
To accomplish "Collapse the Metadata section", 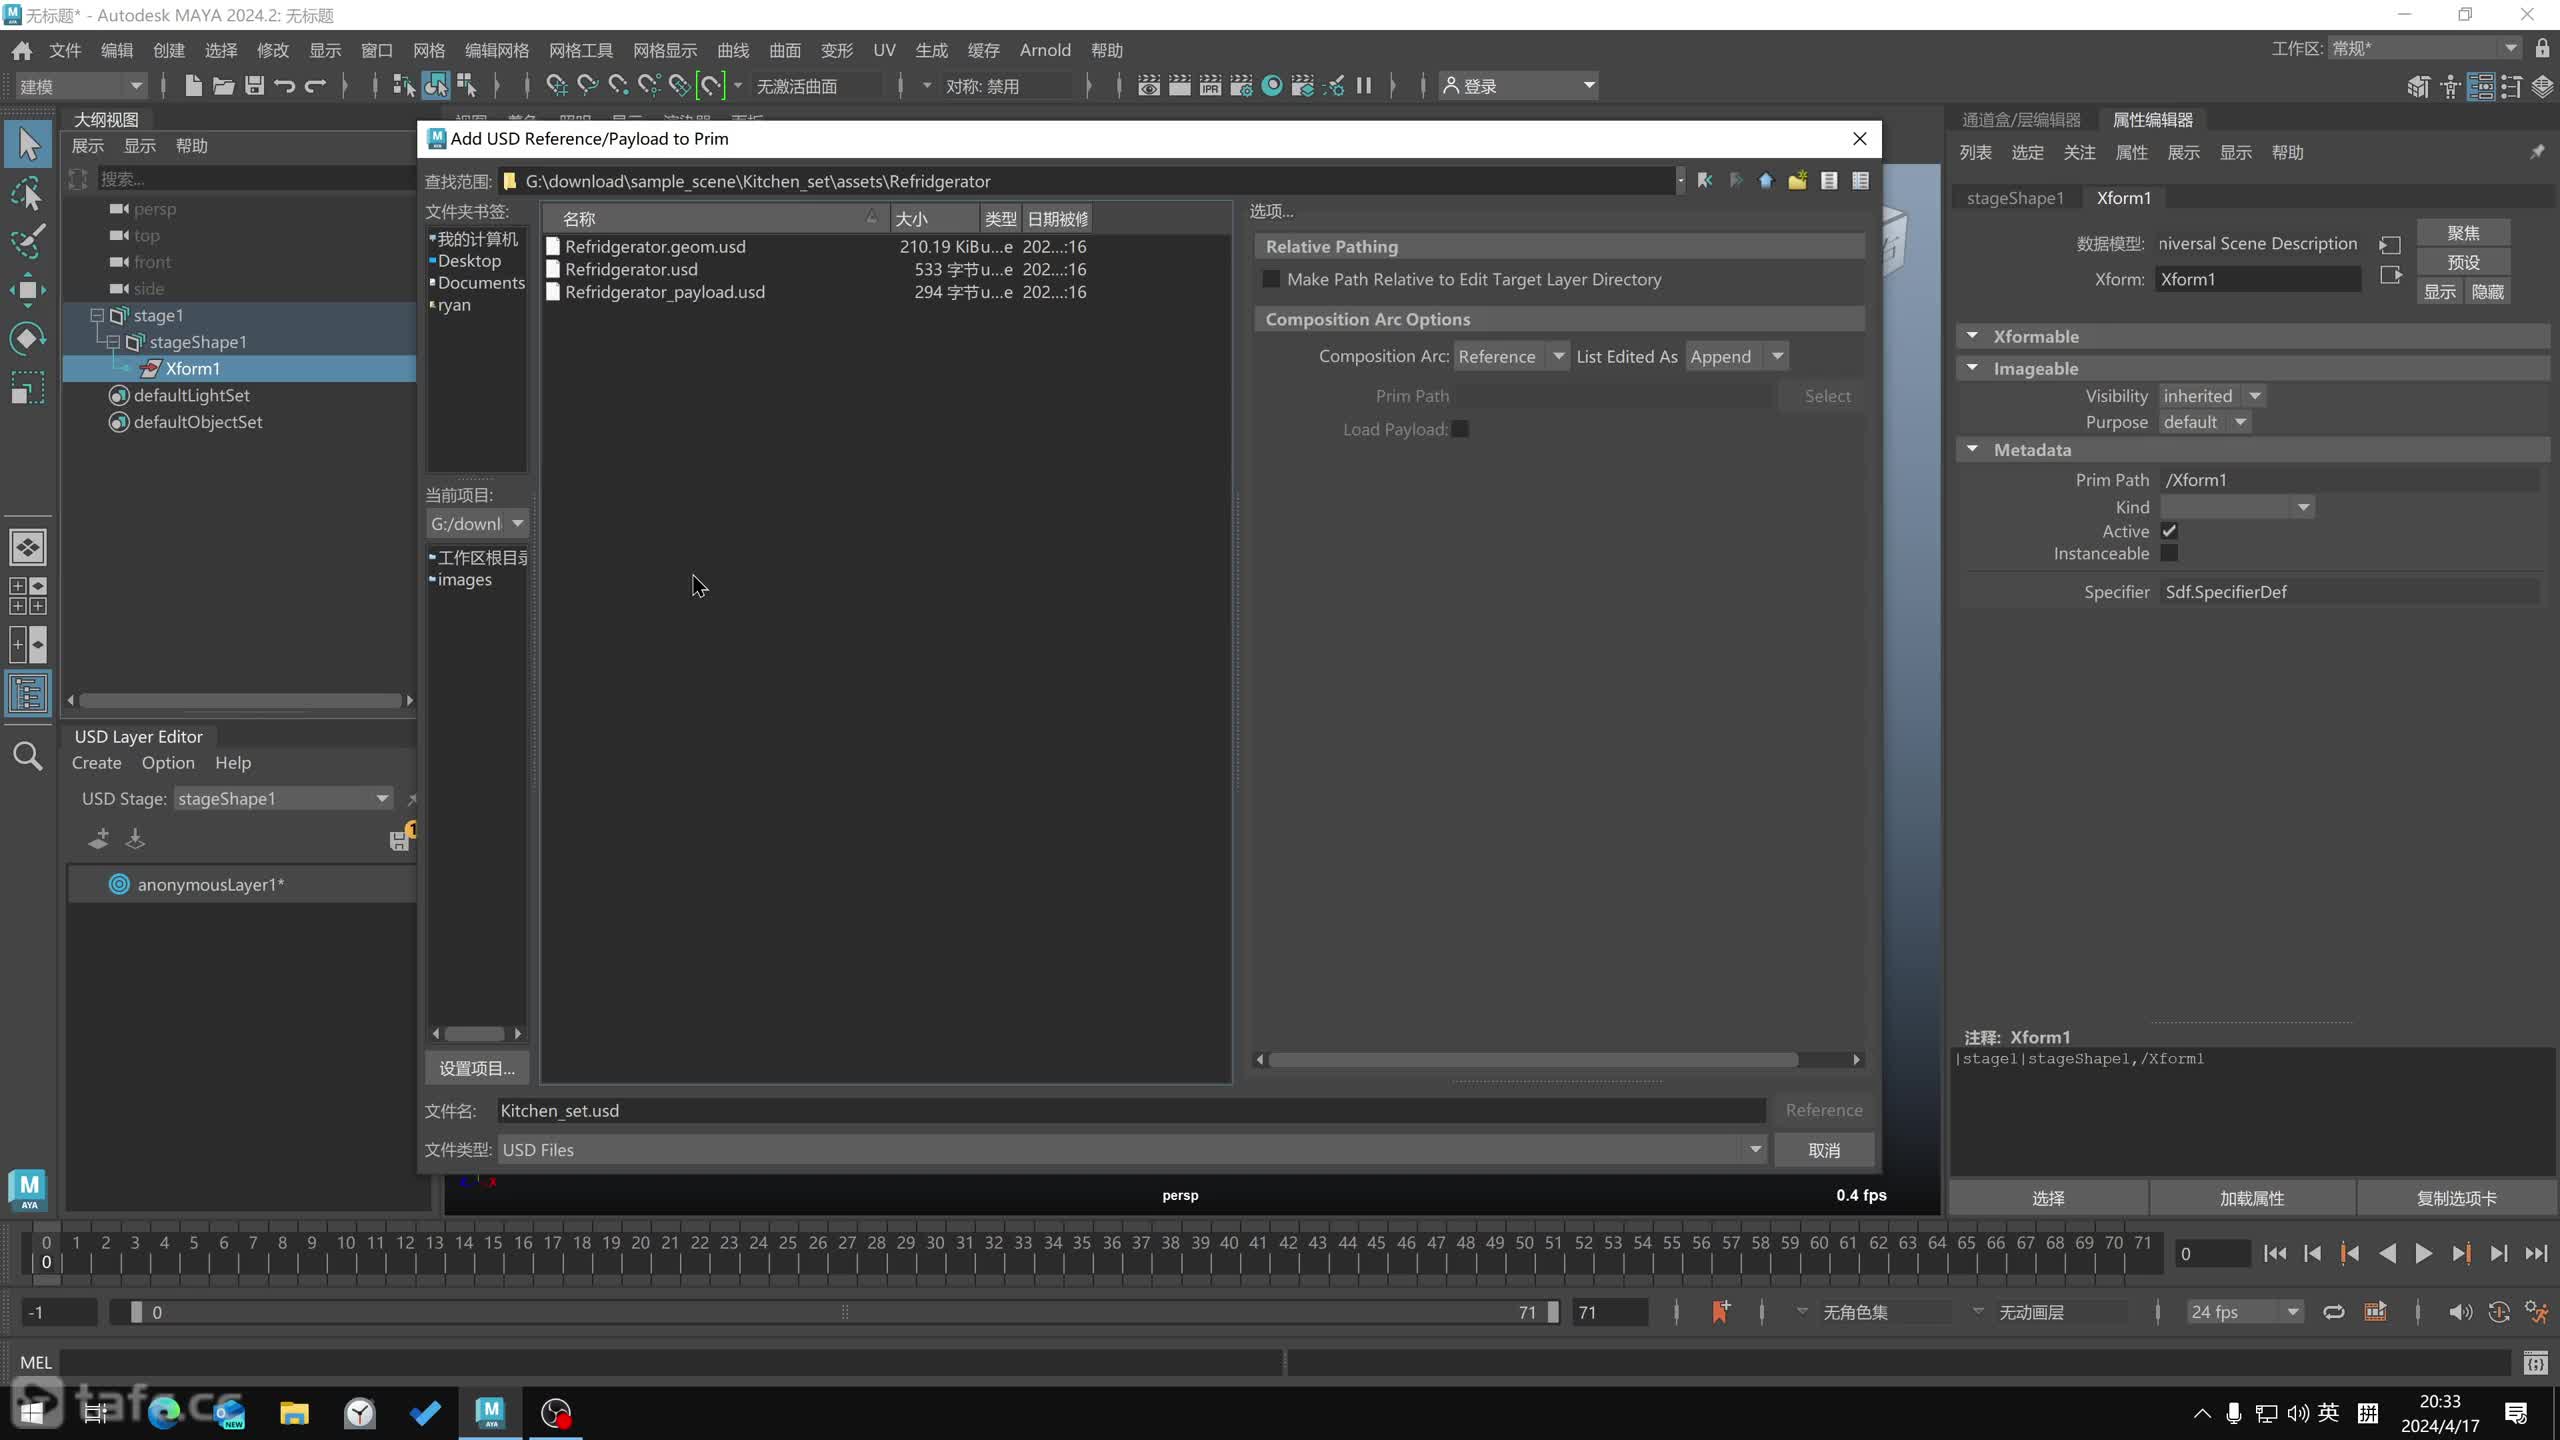I will click(1972, 450).
